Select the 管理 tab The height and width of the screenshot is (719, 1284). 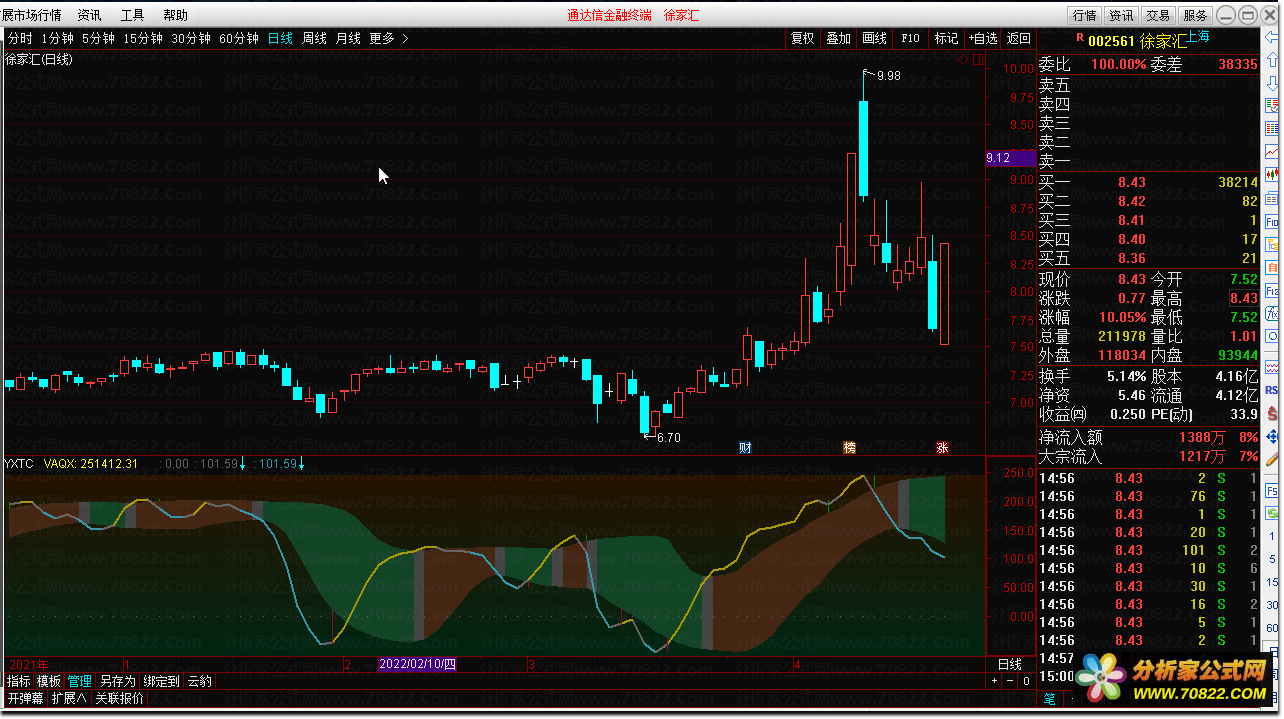[x=80, y=681]
